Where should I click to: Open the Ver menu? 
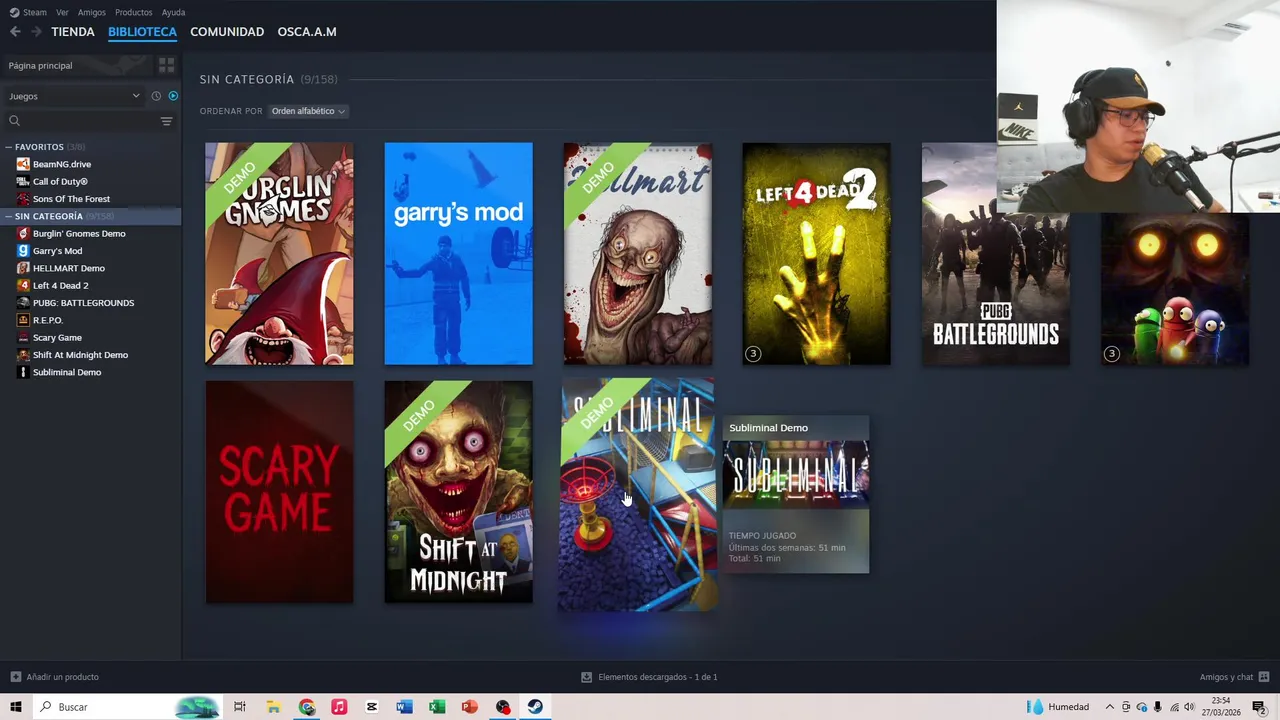(x=62, y=12)
